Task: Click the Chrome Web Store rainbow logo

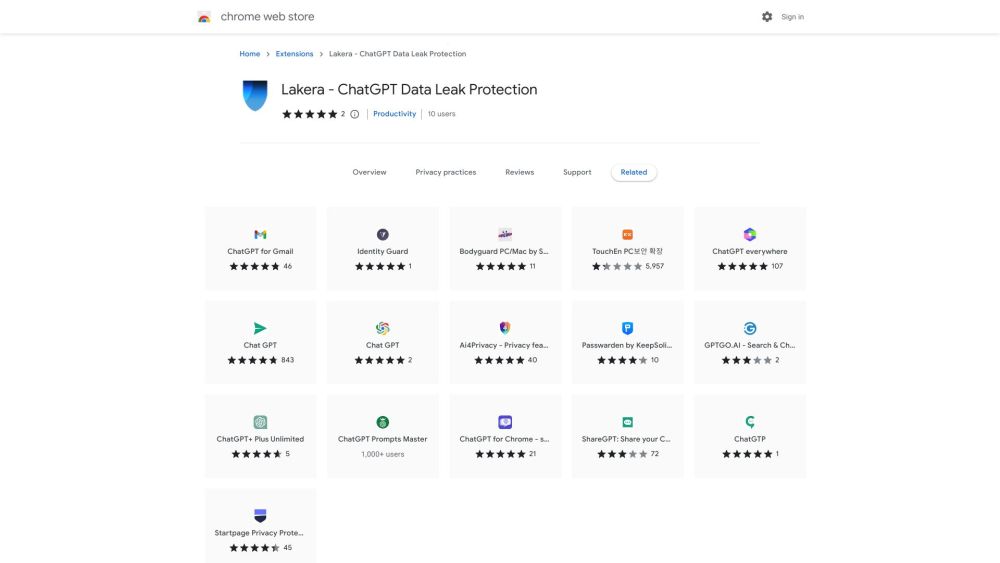Action: point(204,17)
